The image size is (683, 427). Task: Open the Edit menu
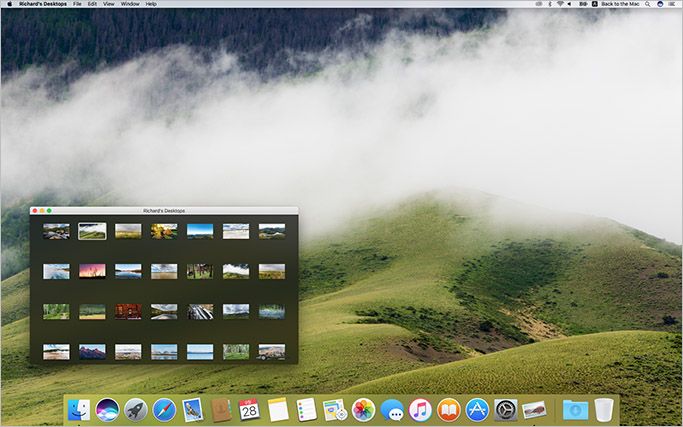(x=92, y=4)
